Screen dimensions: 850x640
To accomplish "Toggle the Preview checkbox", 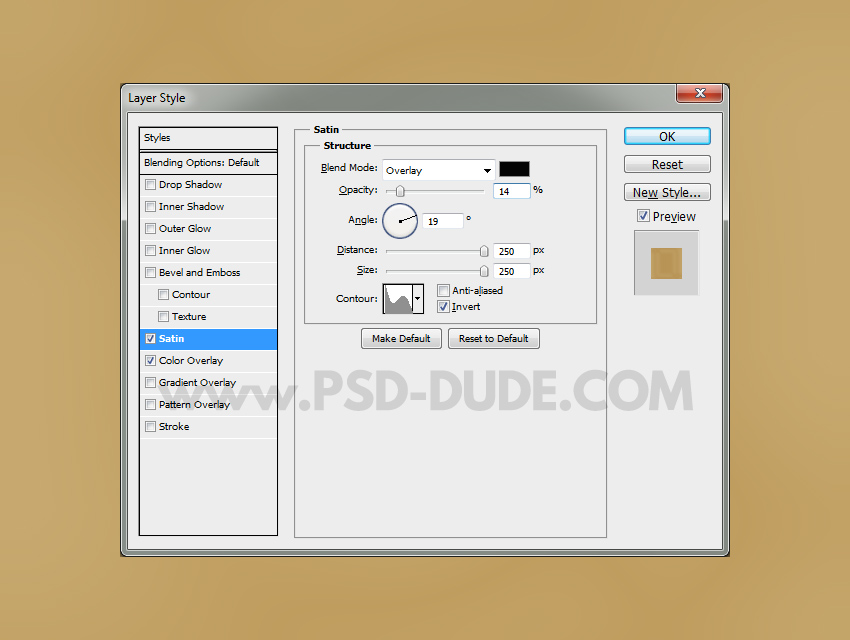I will pyautogui.click(x=643, y=216).
